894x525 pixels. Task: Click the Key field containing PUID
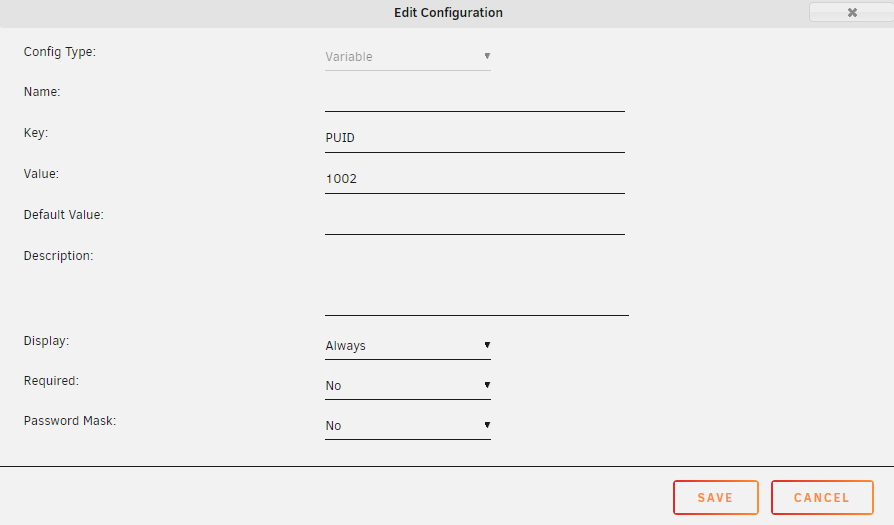pos(475,139)
